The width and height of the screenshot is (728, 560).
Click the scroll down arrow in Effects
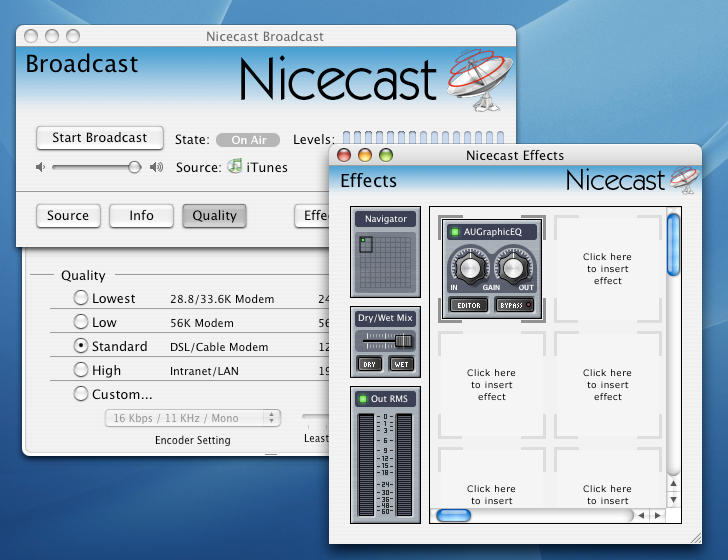673,500
